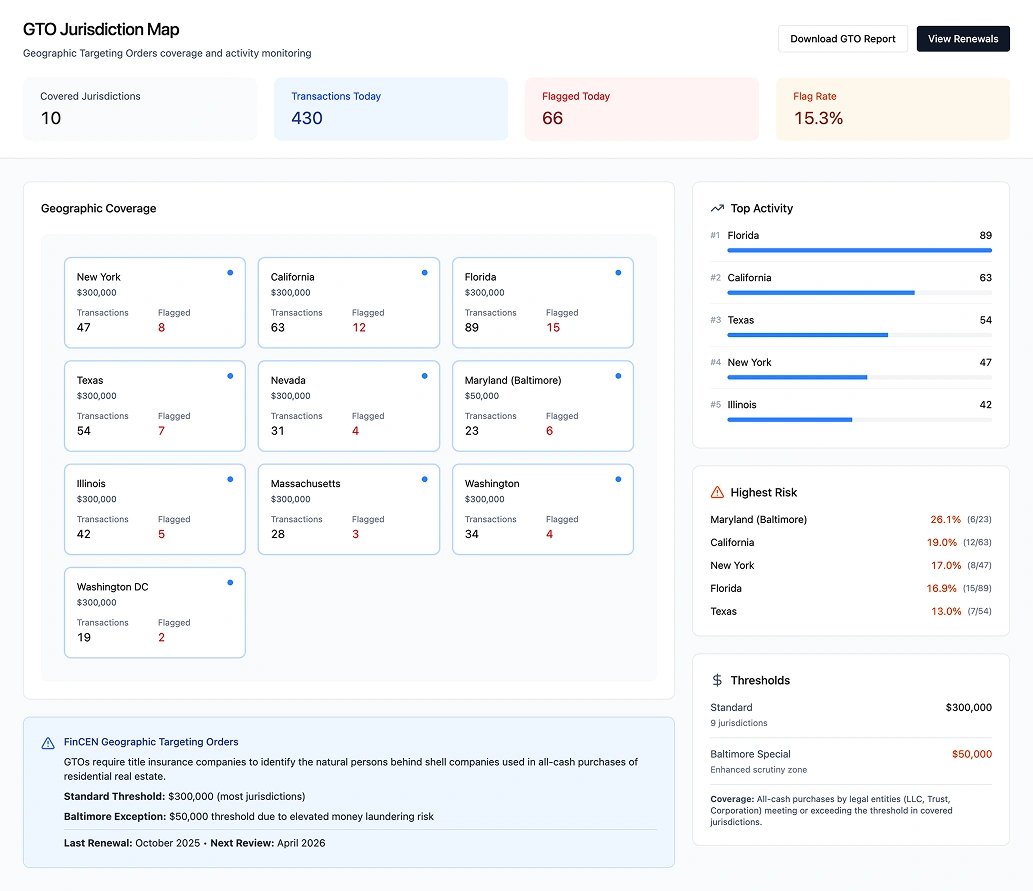This screenshot has height=891, width=1033.
Task: Click the blue status dot on New York card
Action: [x=230, y=272]
